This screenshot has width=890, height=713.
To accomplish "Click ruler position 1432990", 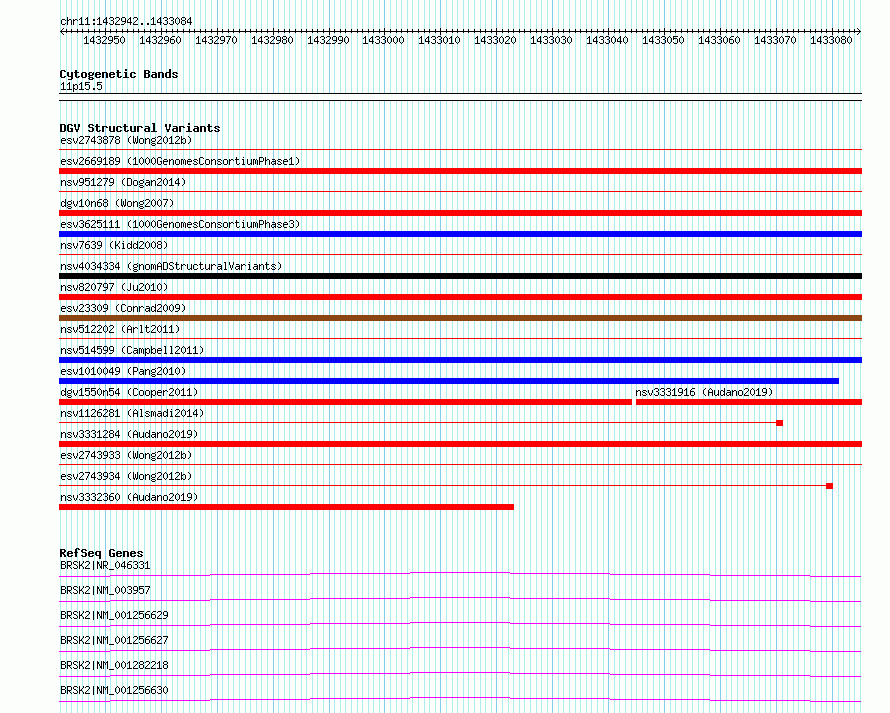I will click(328, 40).
